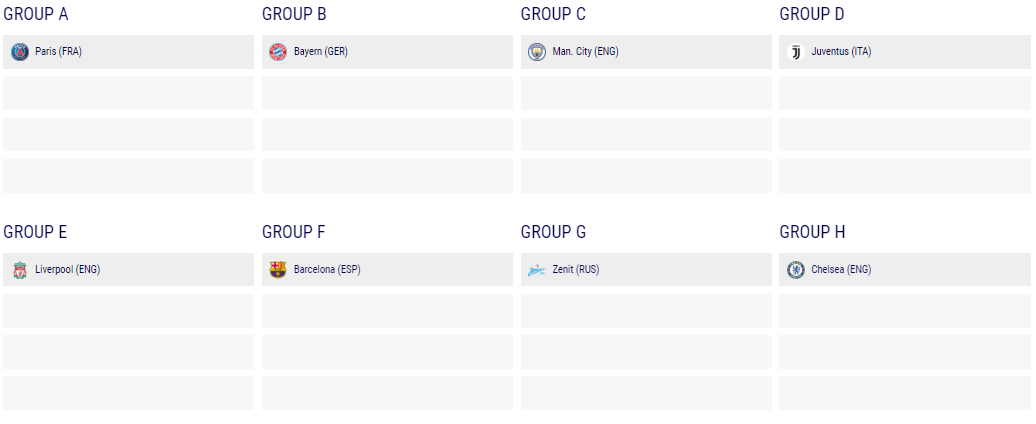This screenshot has width=1036, height=424.
Task: Open the Liverpool (ENG) team link
Action: pos(67,270)
